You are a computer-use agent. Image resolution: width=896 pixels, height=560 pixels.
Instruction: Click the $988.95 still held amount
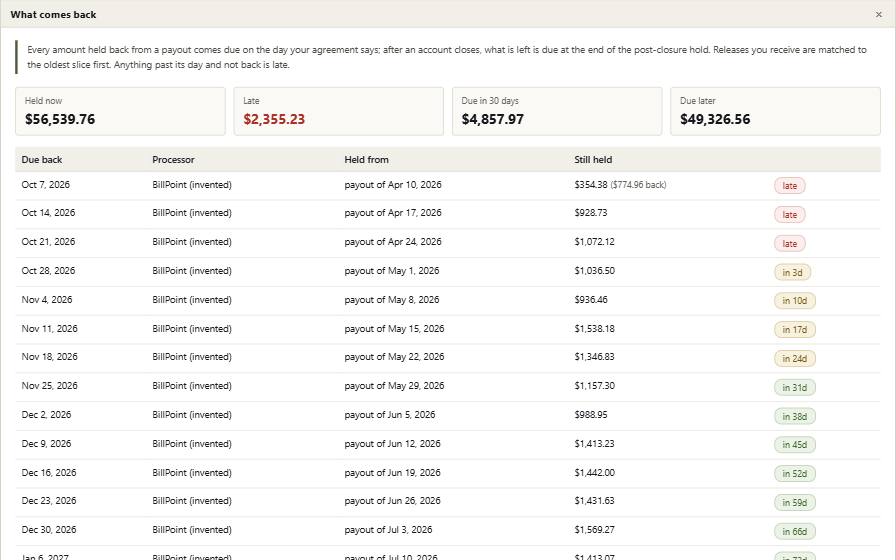[591, 415]
